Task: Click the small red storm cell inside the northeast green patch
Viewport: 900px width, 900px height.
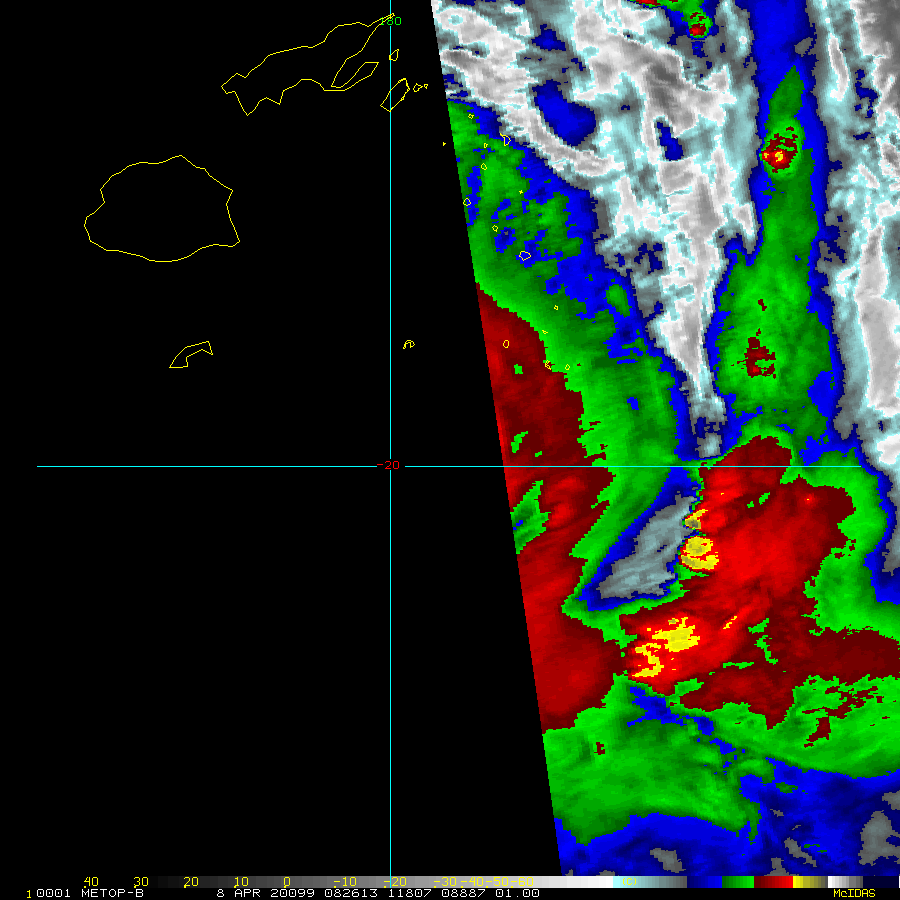Action: pos(778,153)
